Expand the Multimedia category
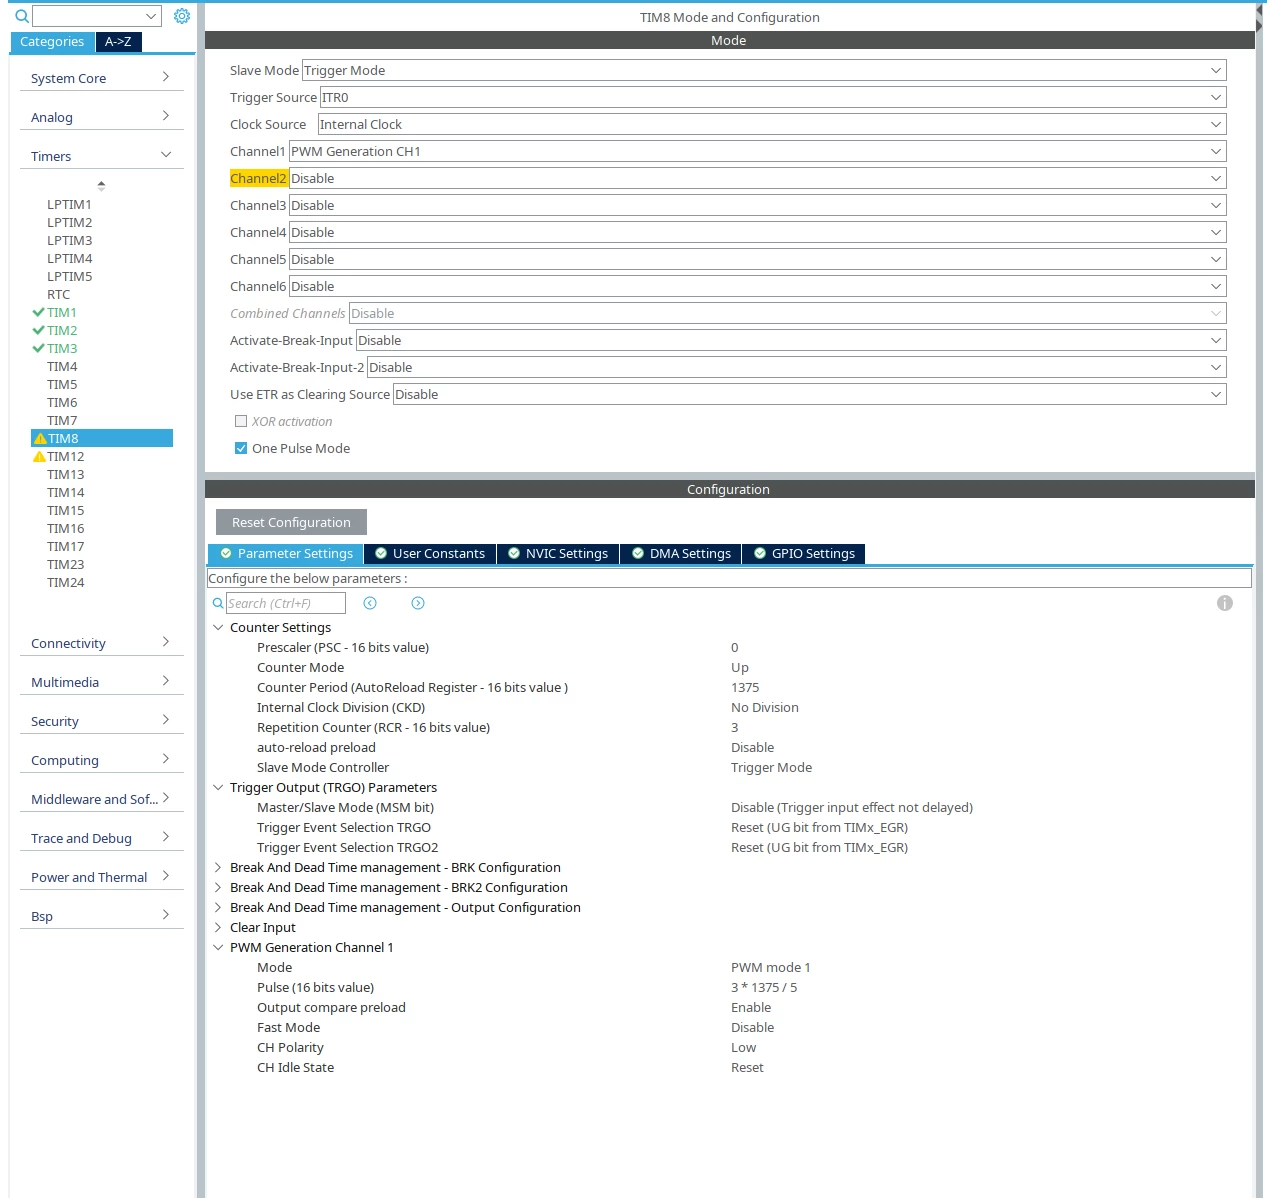 click(101, 682)
